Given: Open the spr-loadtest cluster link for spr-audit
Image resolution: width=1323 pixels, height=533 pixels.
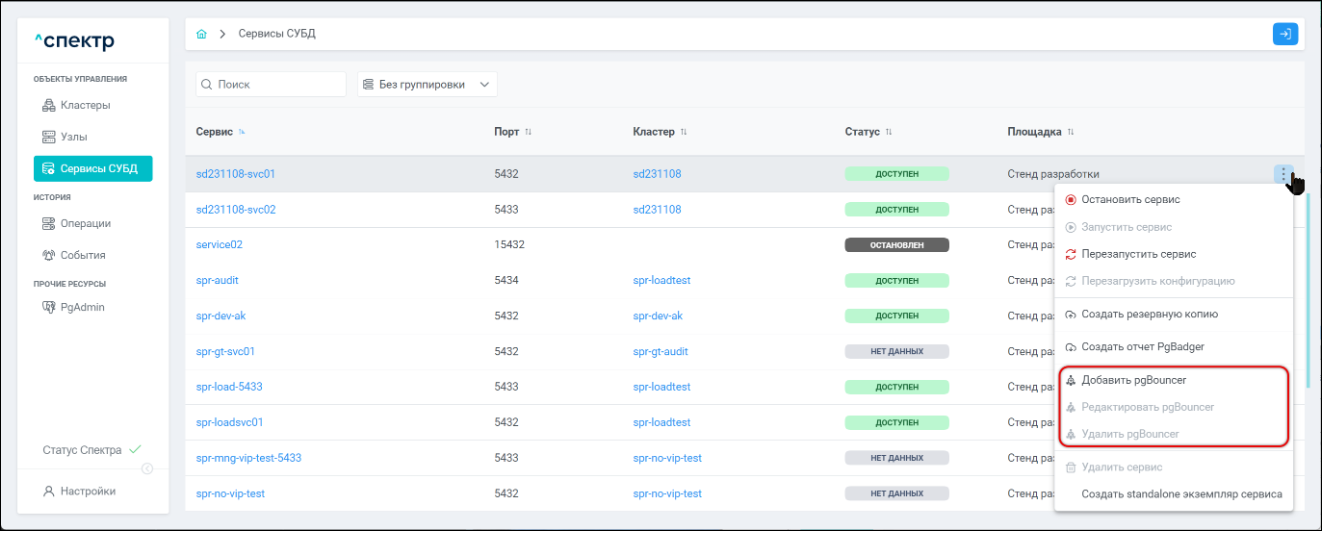Looking at the screenshot, I should click(661, 281).
